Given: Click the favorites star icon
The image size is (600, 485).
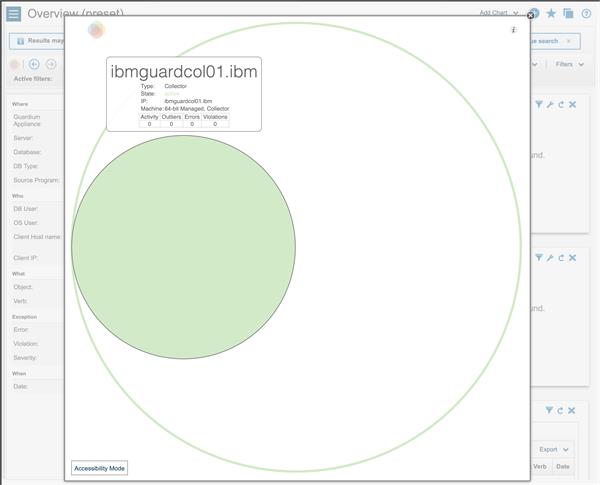Looking at the screenshot, I should 551,14.
